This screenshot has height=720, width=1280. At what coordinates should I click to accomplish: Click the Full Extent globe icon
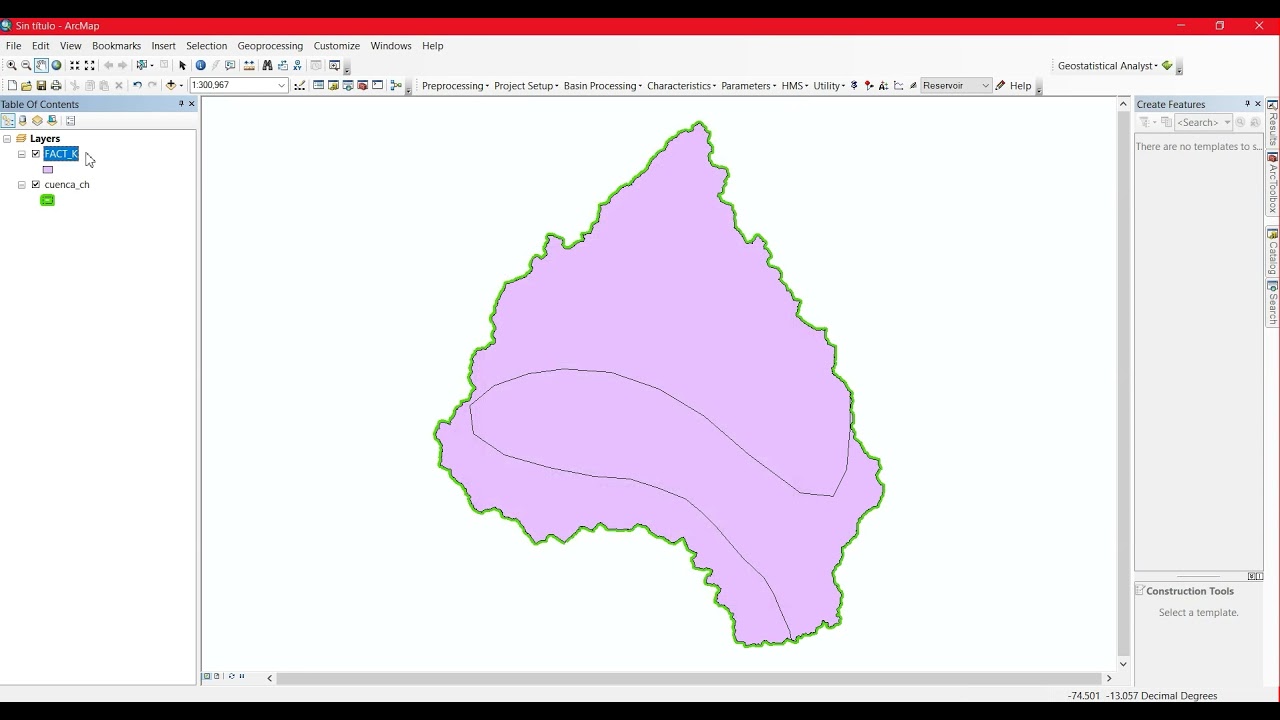click(56, 65)
